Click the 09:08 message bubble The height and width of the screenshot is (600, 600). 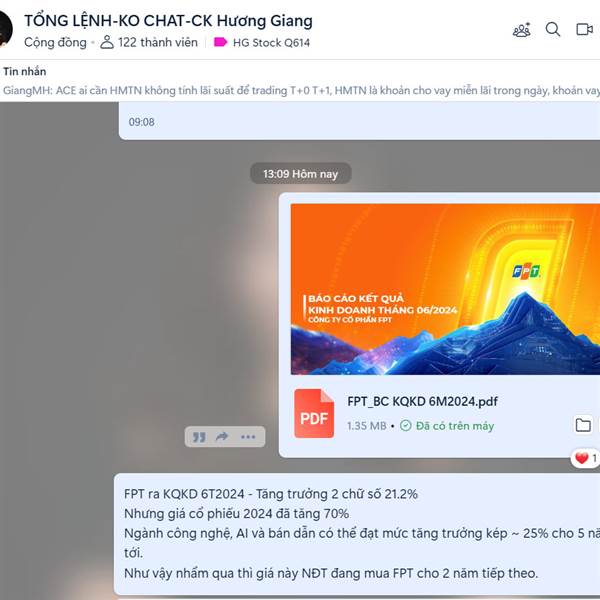[x=359, y=121]
